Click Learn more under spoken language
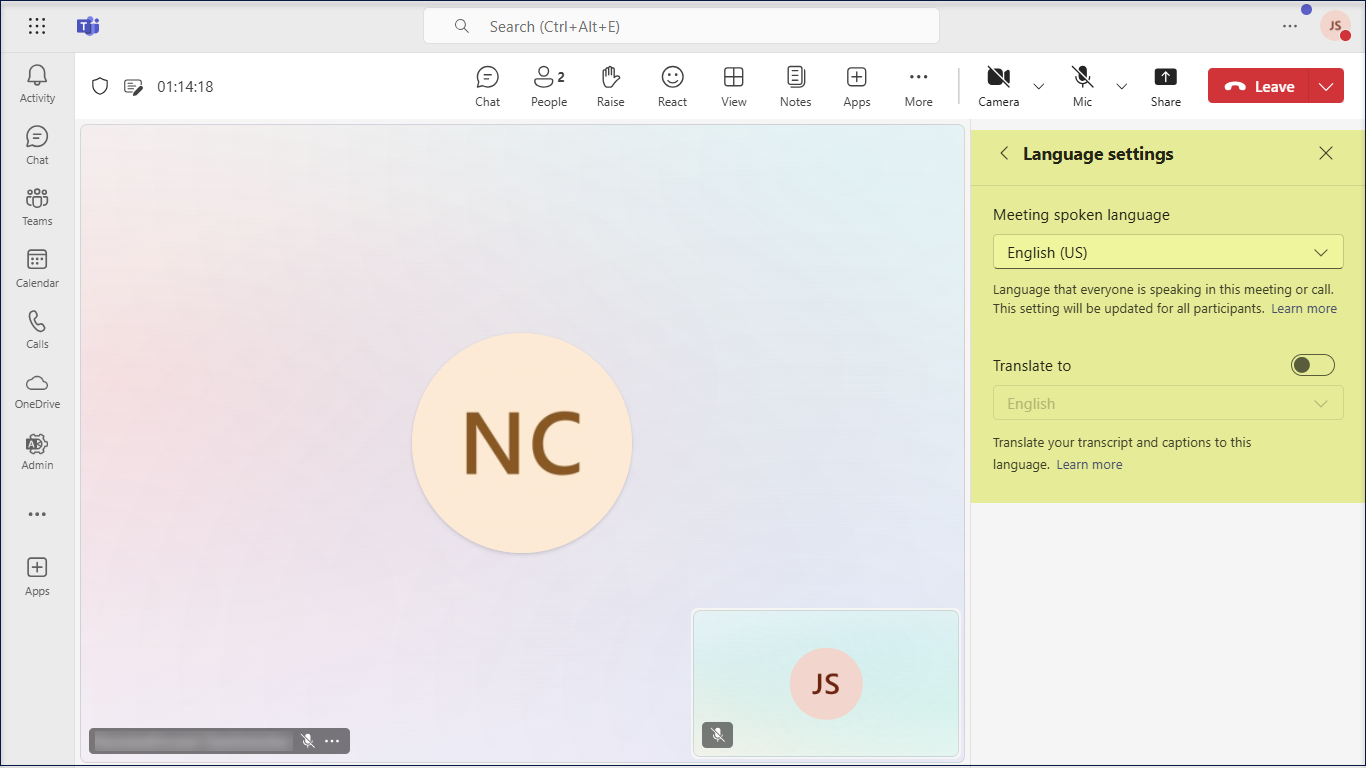This screenshot has height=768, width=1366. point(1303,309)
